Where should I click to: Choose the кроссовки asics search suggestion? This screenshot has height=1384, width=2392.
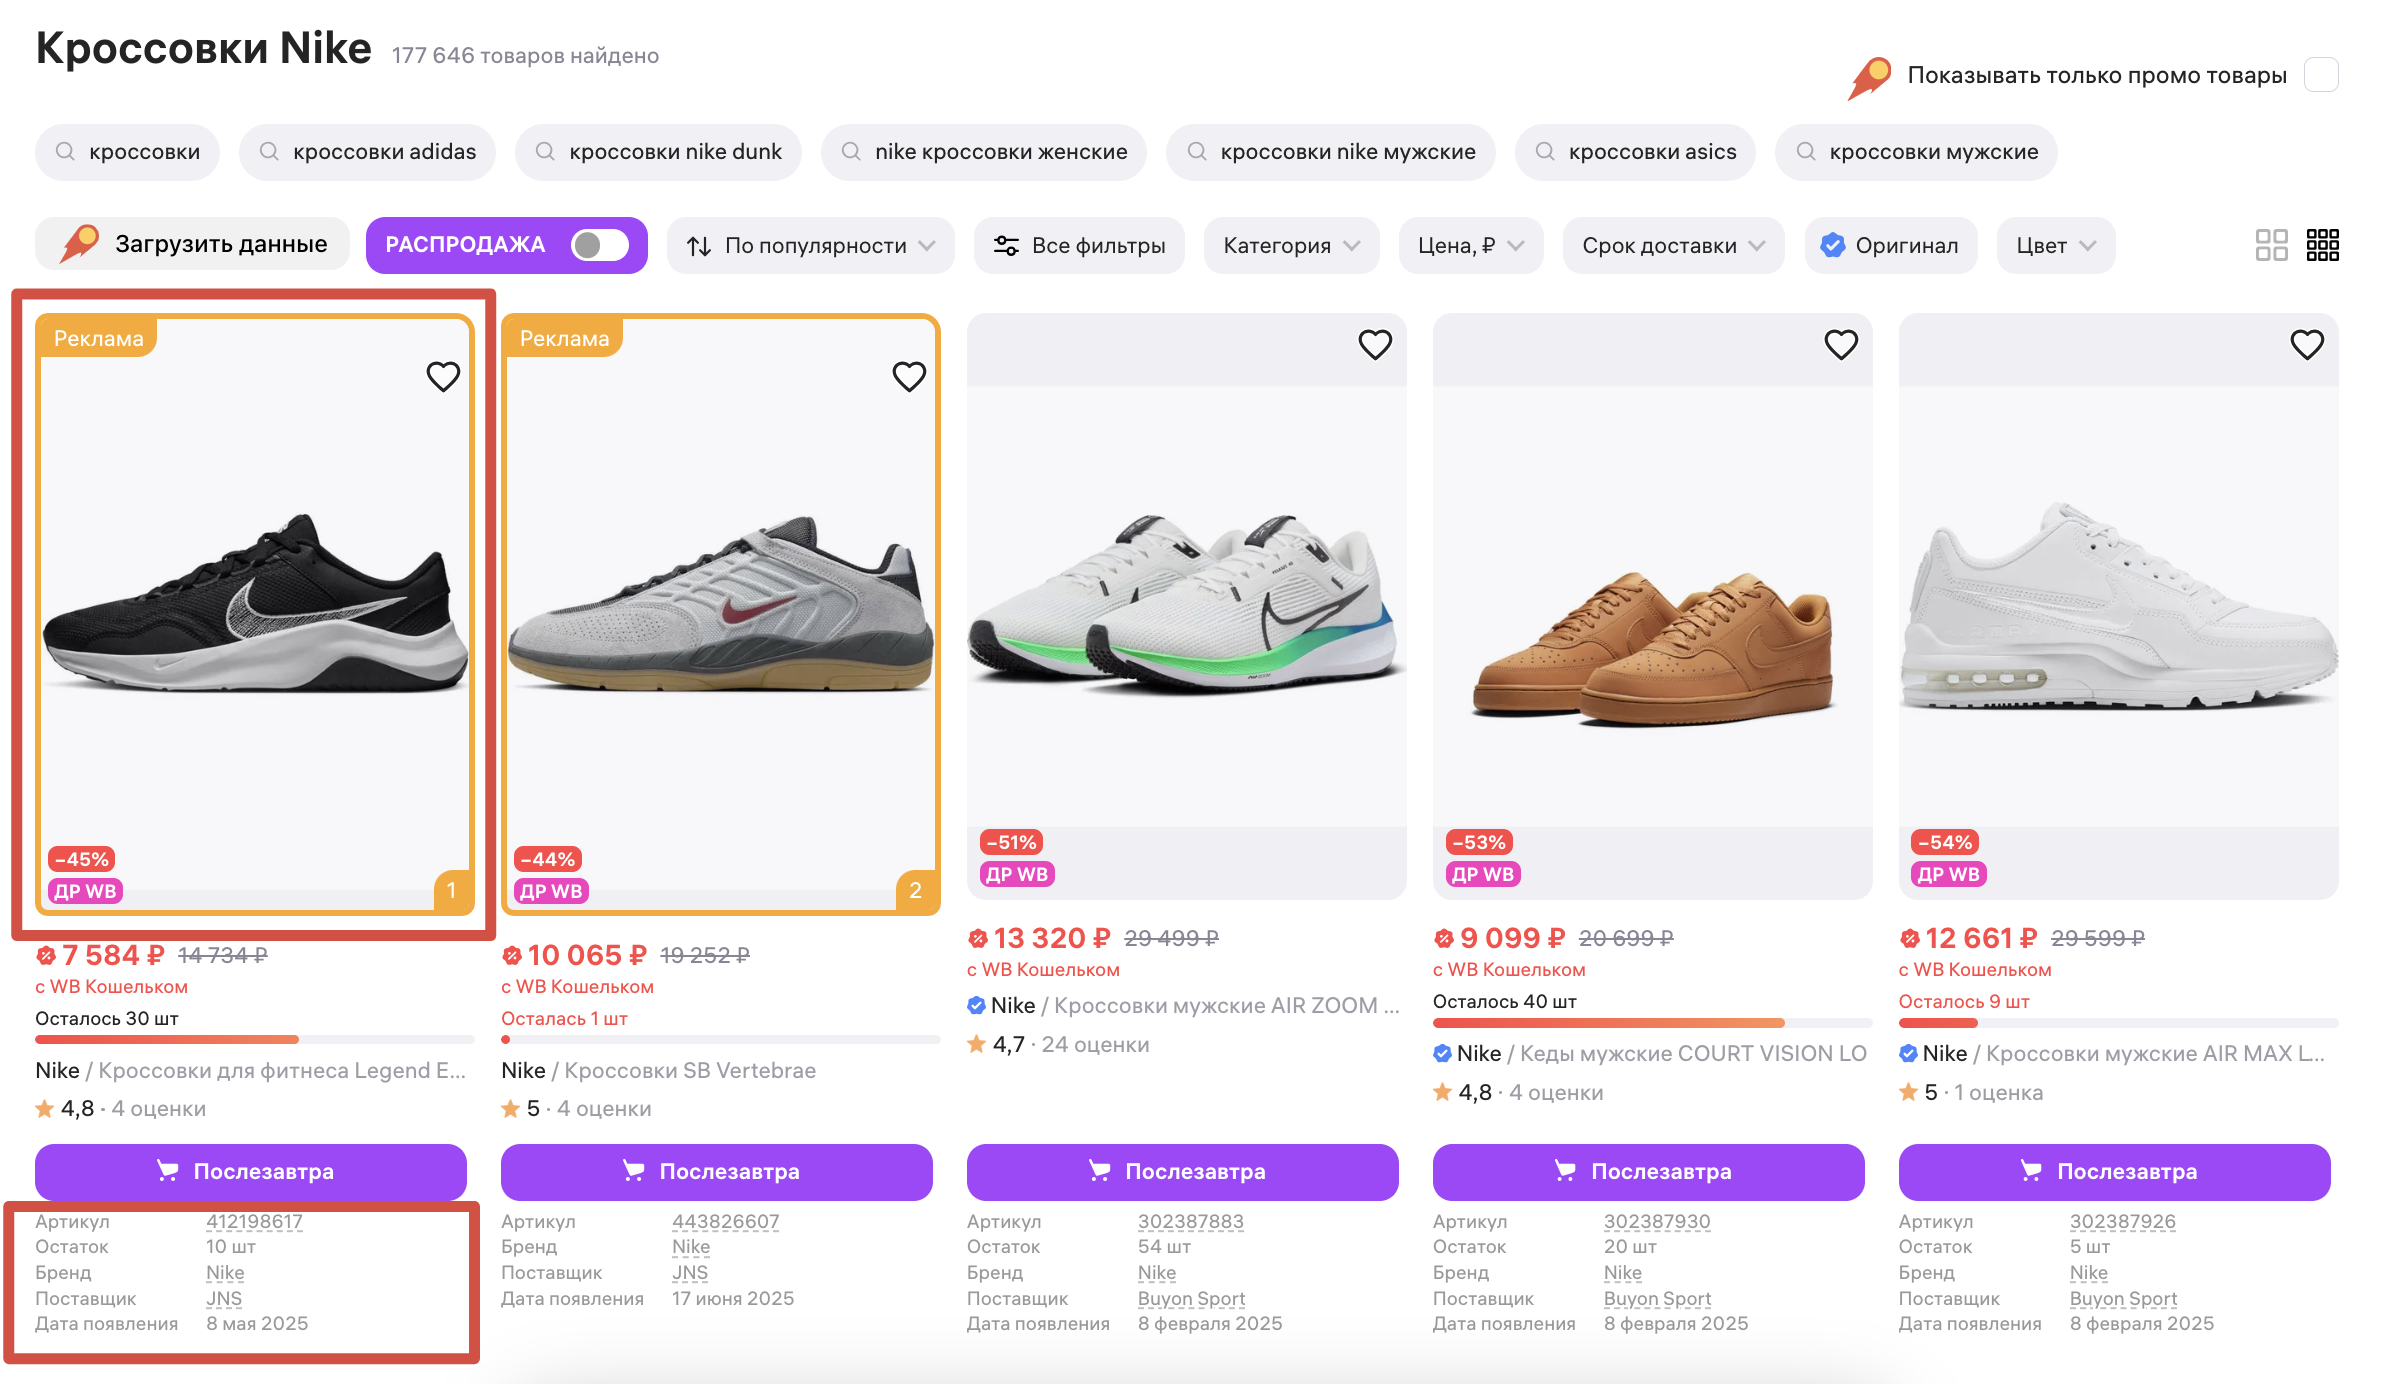pos(1635,152)
